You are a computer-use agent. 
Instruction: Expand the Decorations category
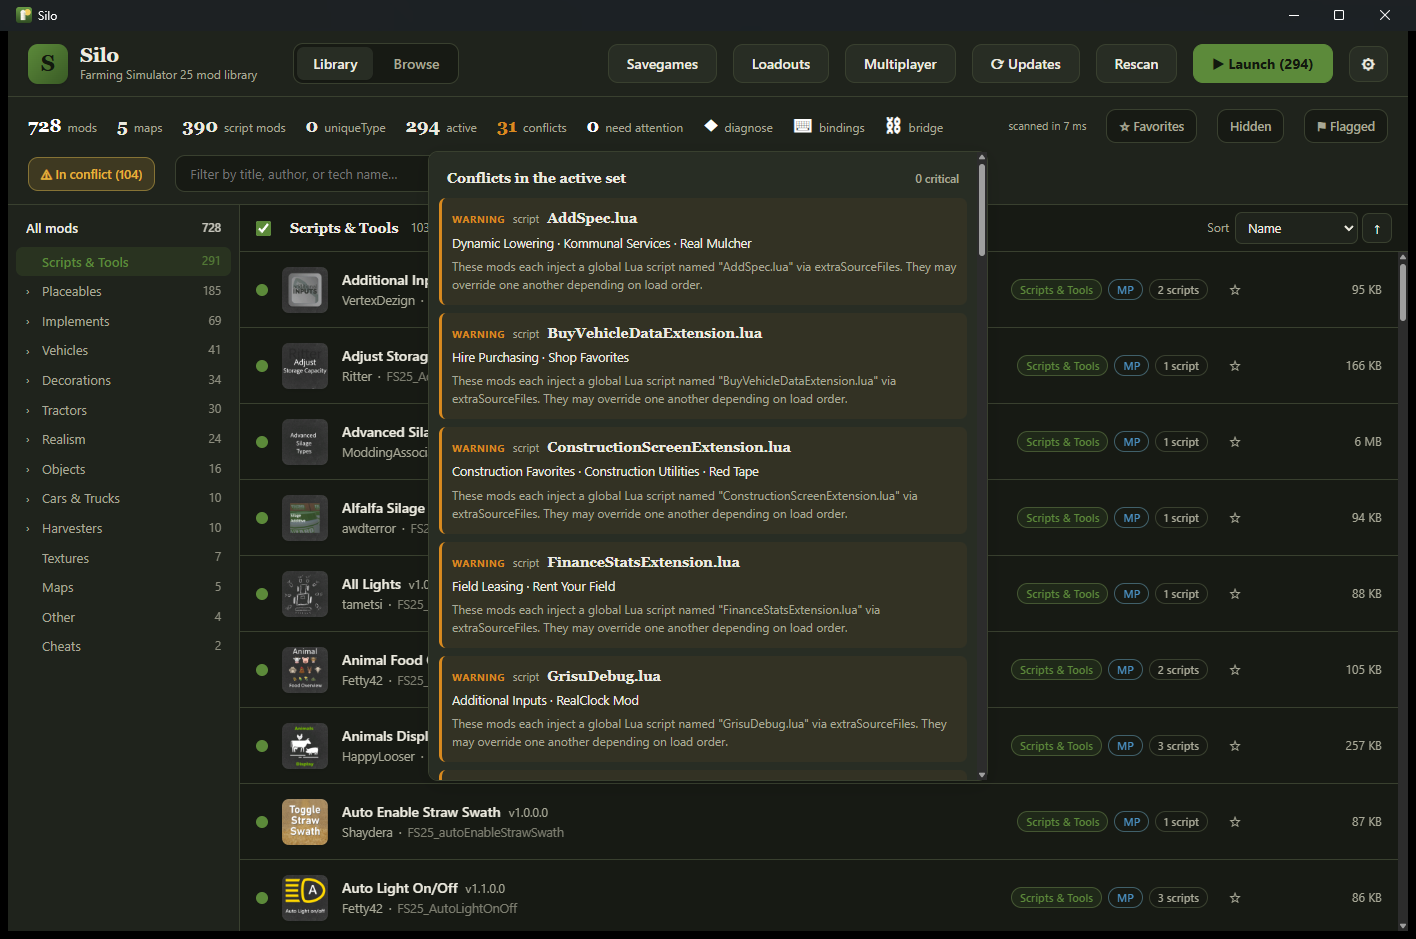(x=28, y=381)
